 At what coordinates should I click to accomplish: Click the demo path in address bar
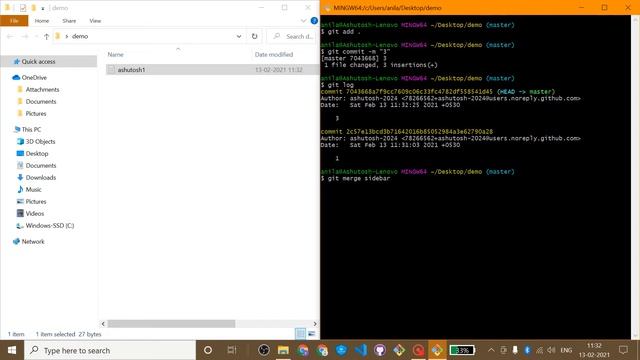80,36
